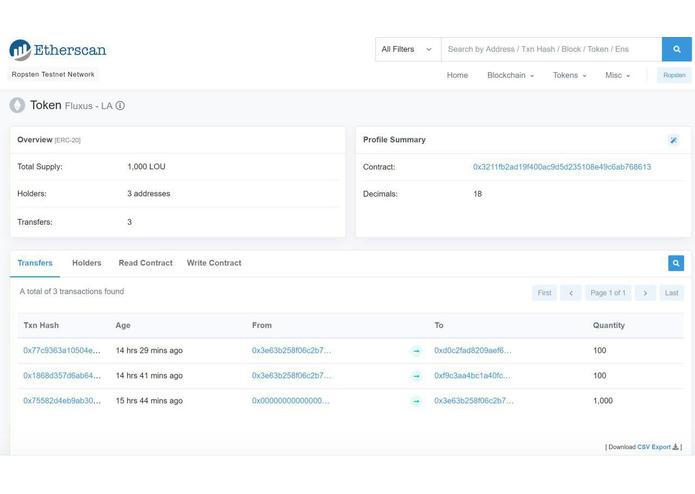This screenshot has height=494, width=695.
Task: Click the A total of 3 transactions found text
Action: pos(72,292)
